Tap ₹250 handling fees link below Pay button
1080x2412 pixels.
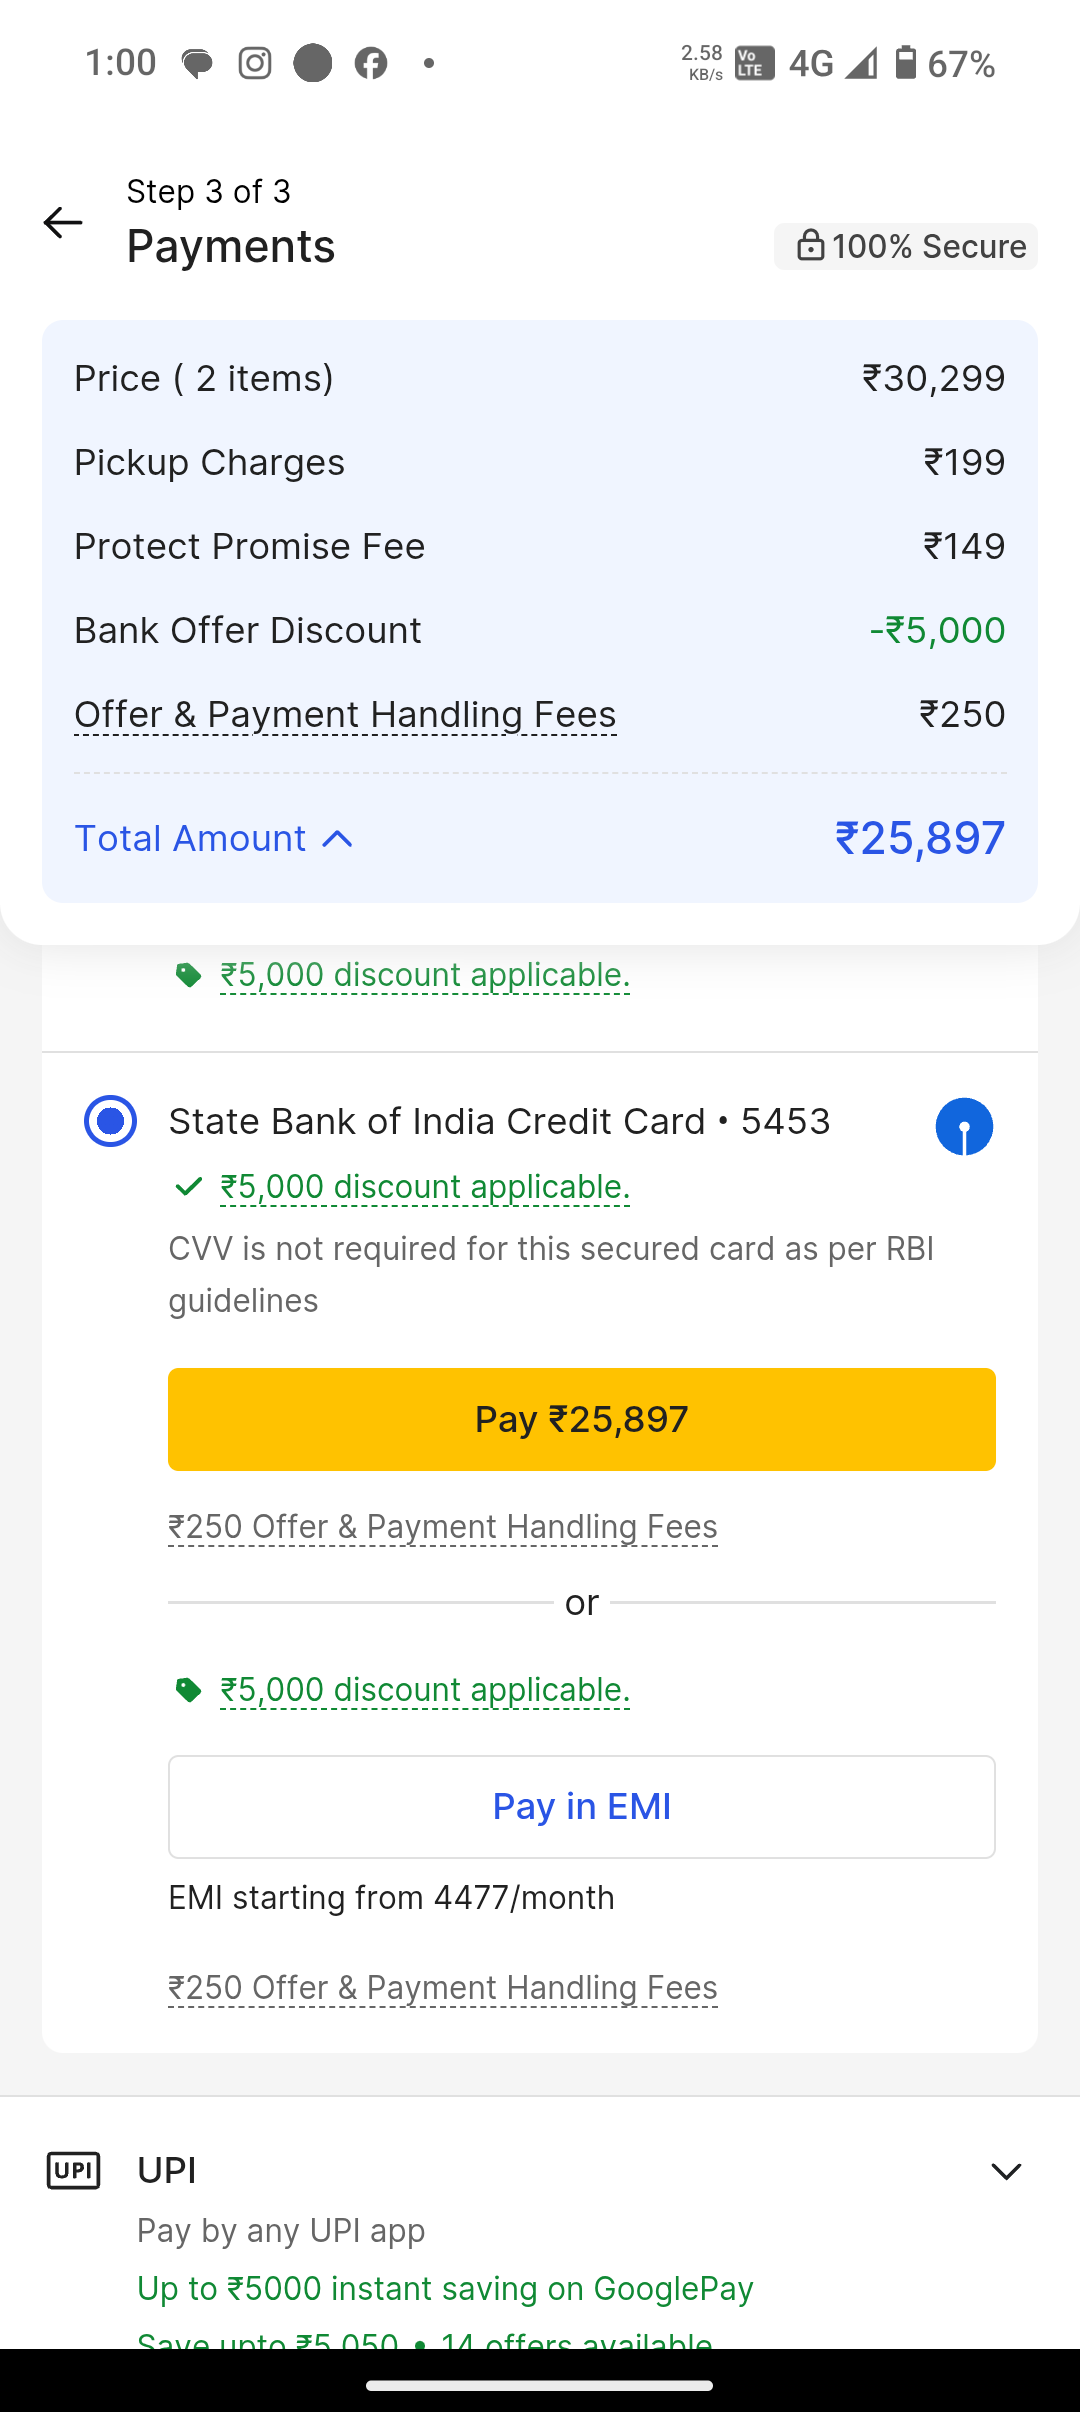pos(442,1527)
